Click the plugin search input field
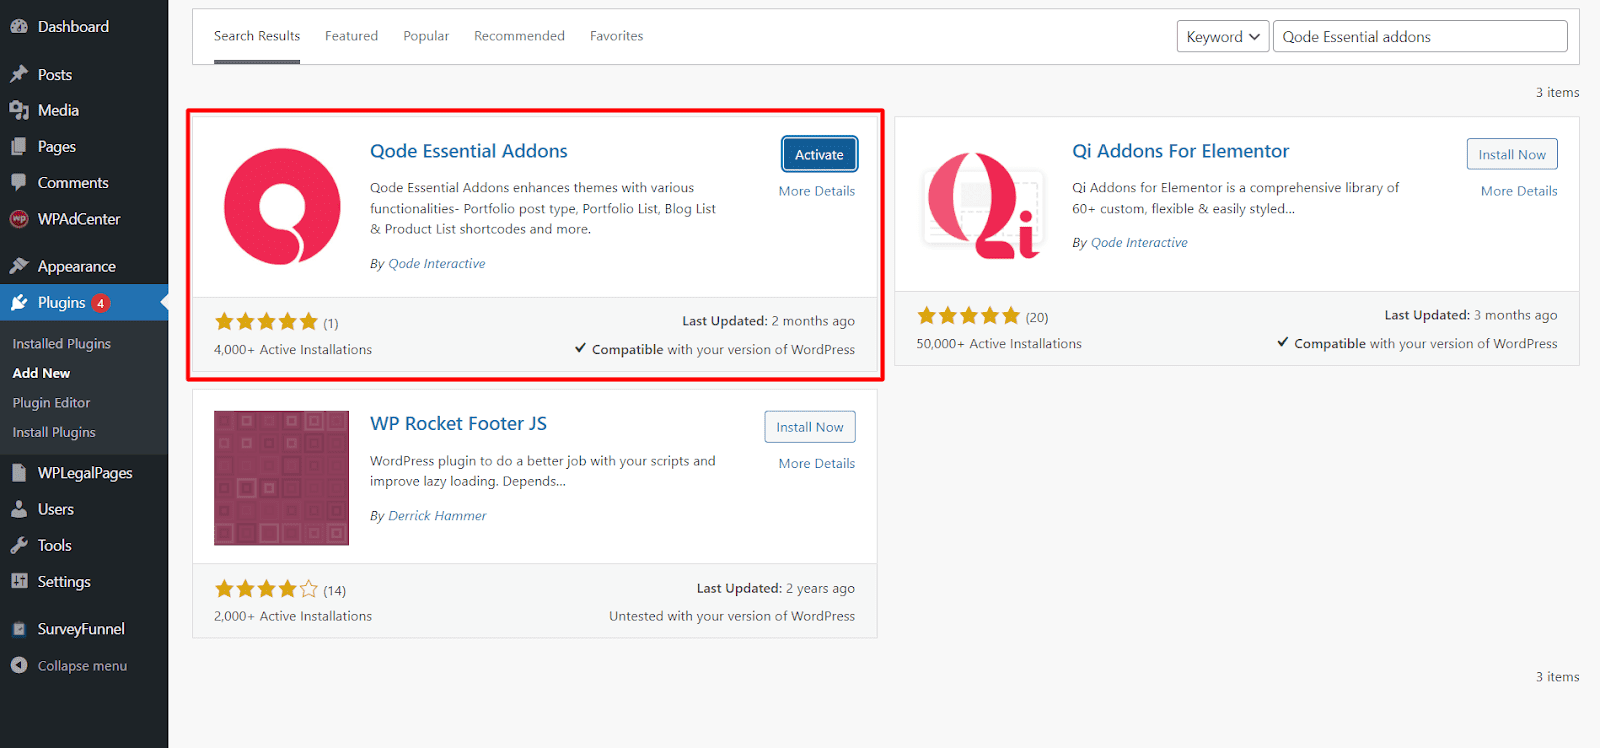 (x=1419, y=37)
